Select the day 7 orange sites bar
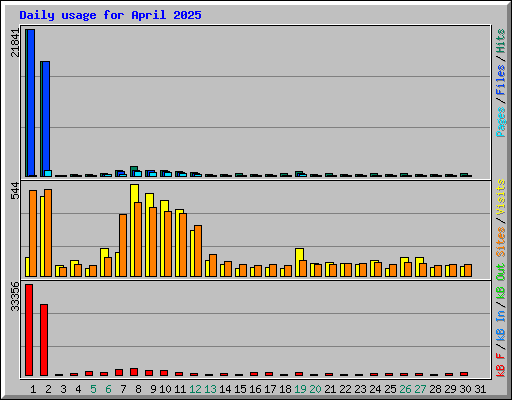Image resolution: width=512 pixels, height=400 pixels. (123, 245)
